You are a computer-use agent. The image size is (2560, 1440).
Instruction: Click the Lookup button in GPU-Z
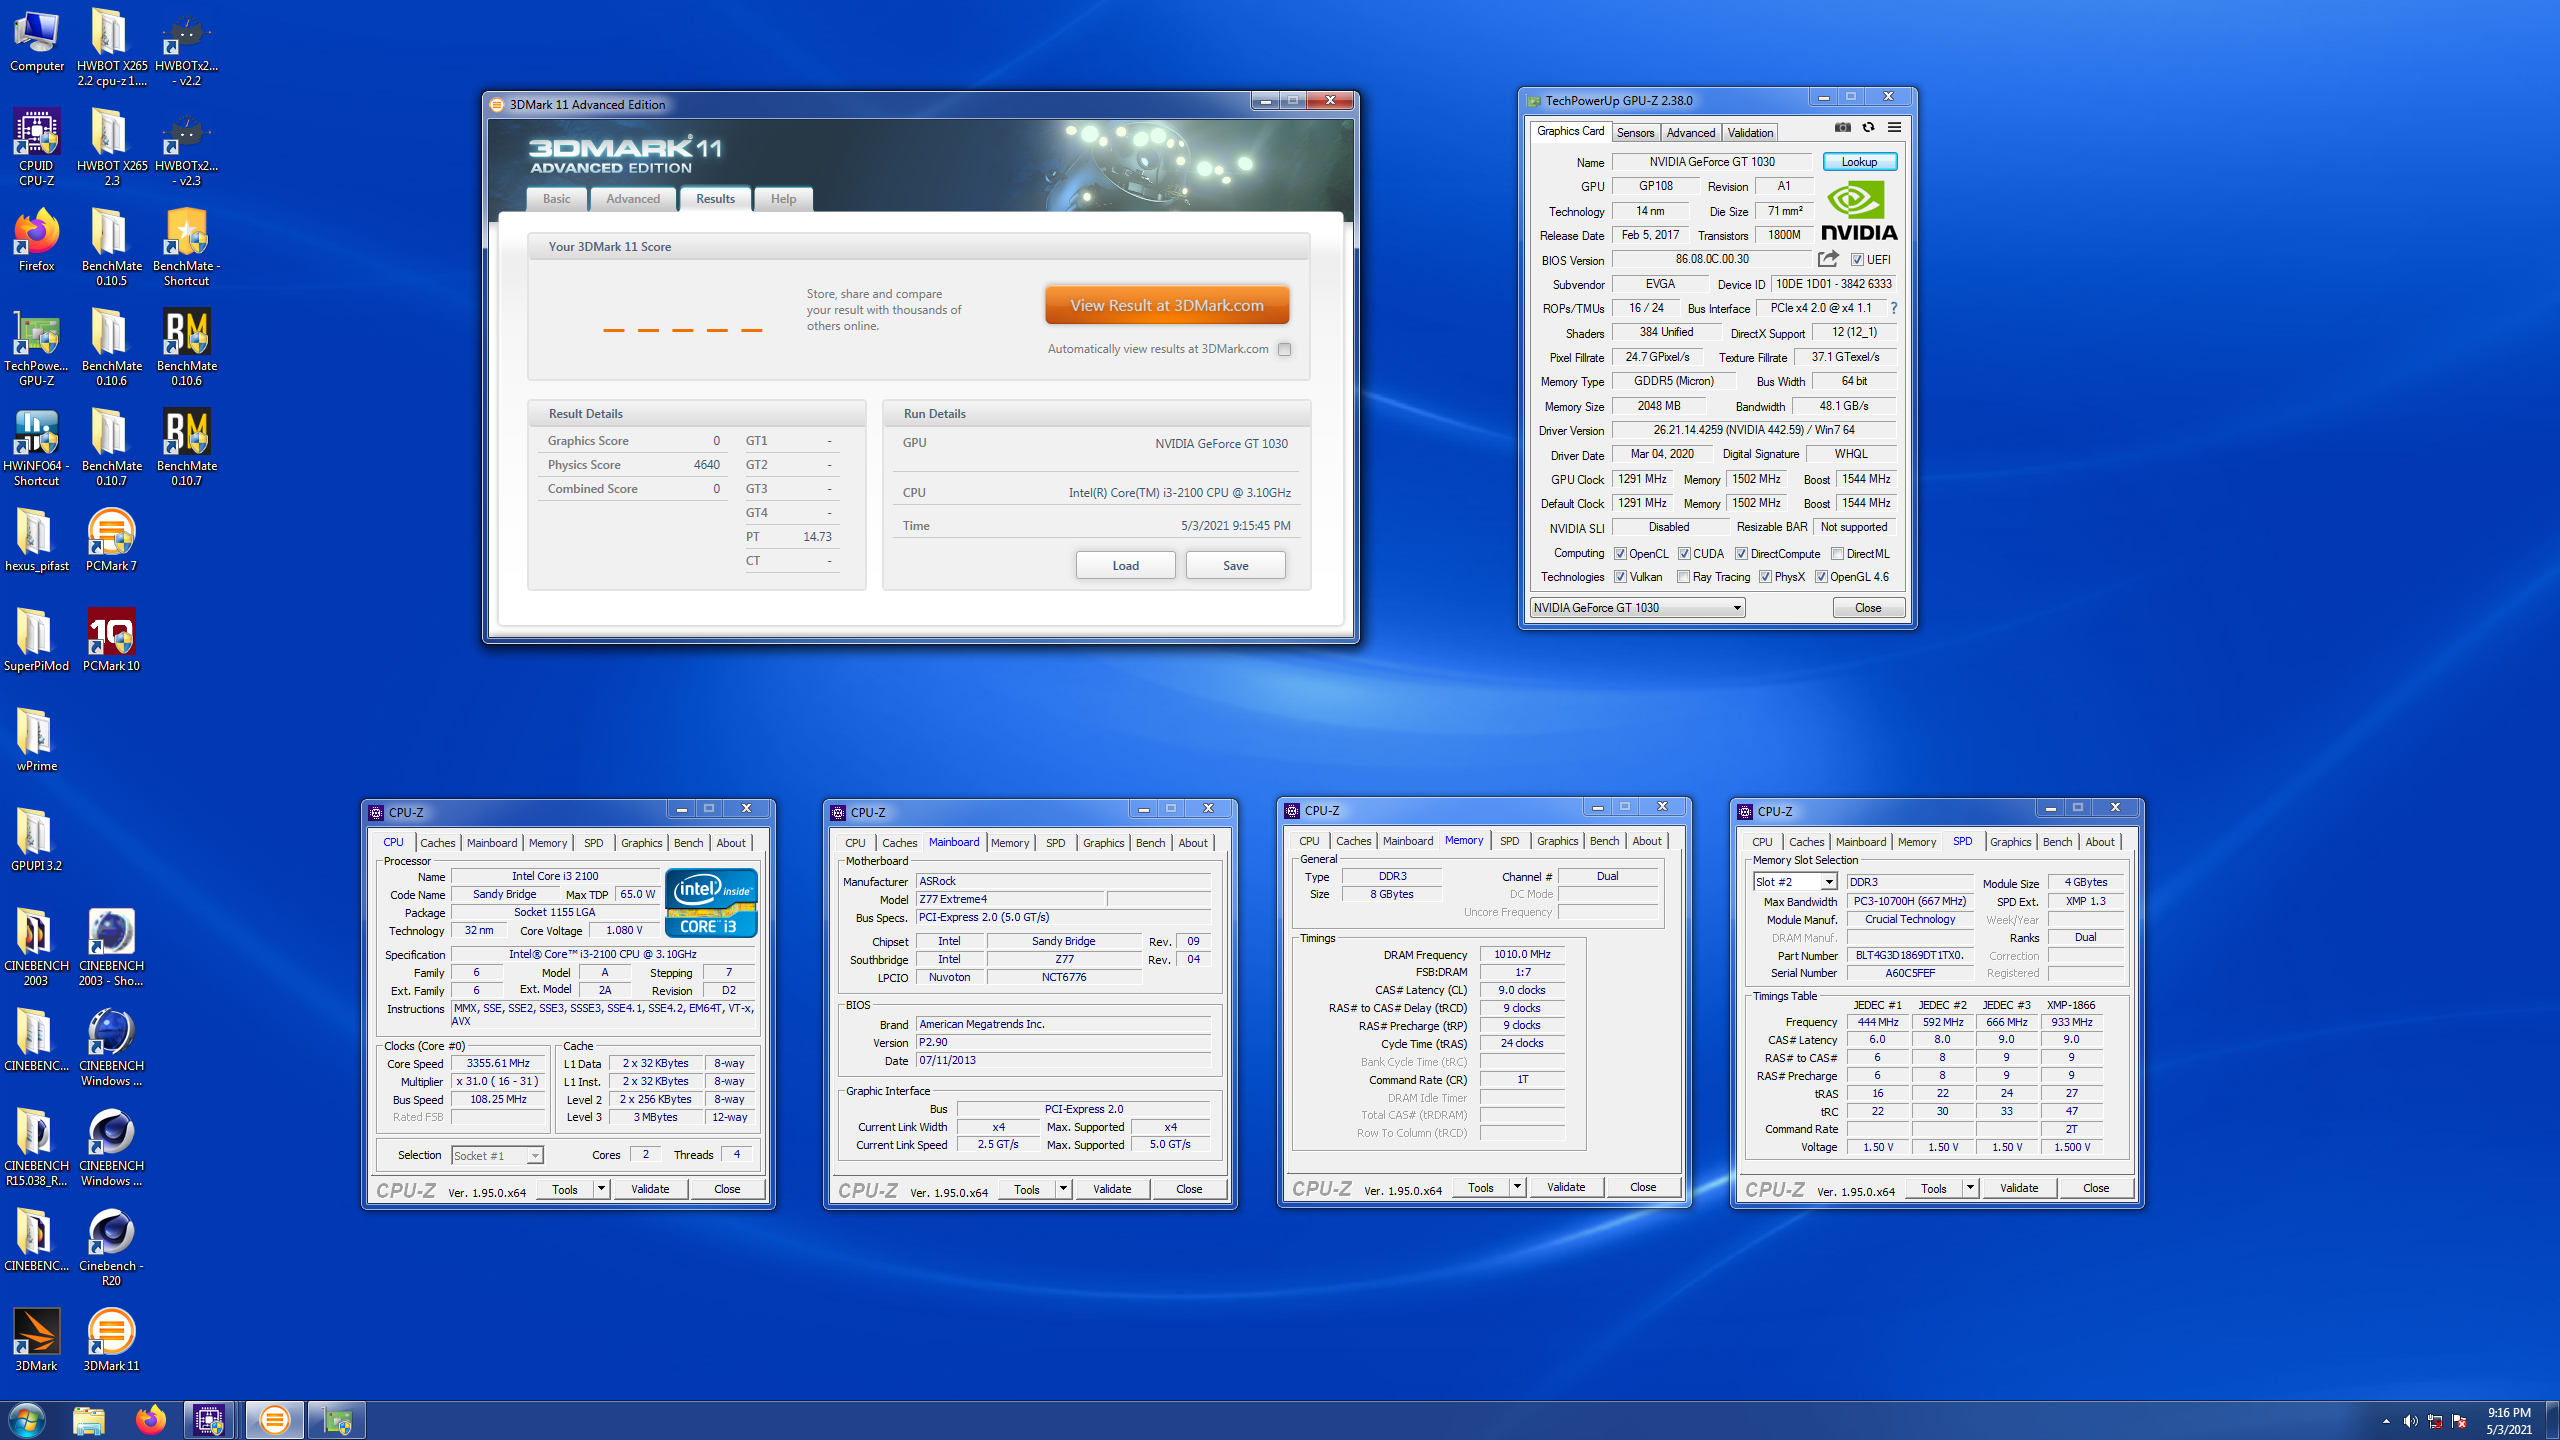[1859, 162]
